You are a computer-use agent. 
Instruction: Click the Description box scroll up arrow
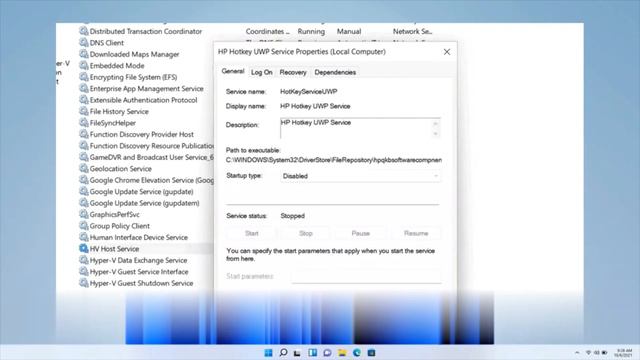436,123
